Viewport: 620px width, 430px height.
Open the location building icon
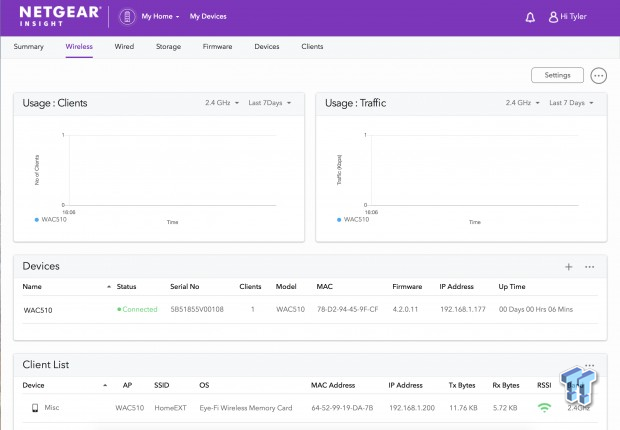tap(127, 17)
